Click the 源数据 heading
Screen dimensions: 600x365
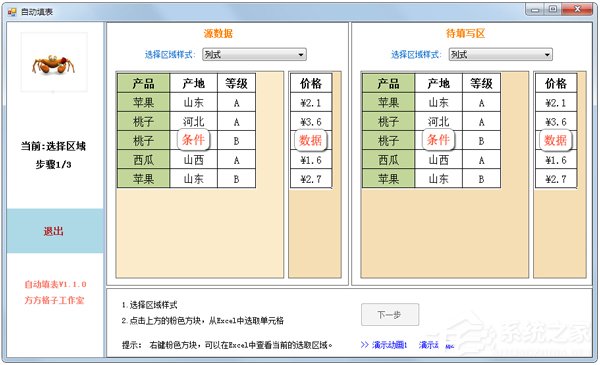click(x=218, y=34)
